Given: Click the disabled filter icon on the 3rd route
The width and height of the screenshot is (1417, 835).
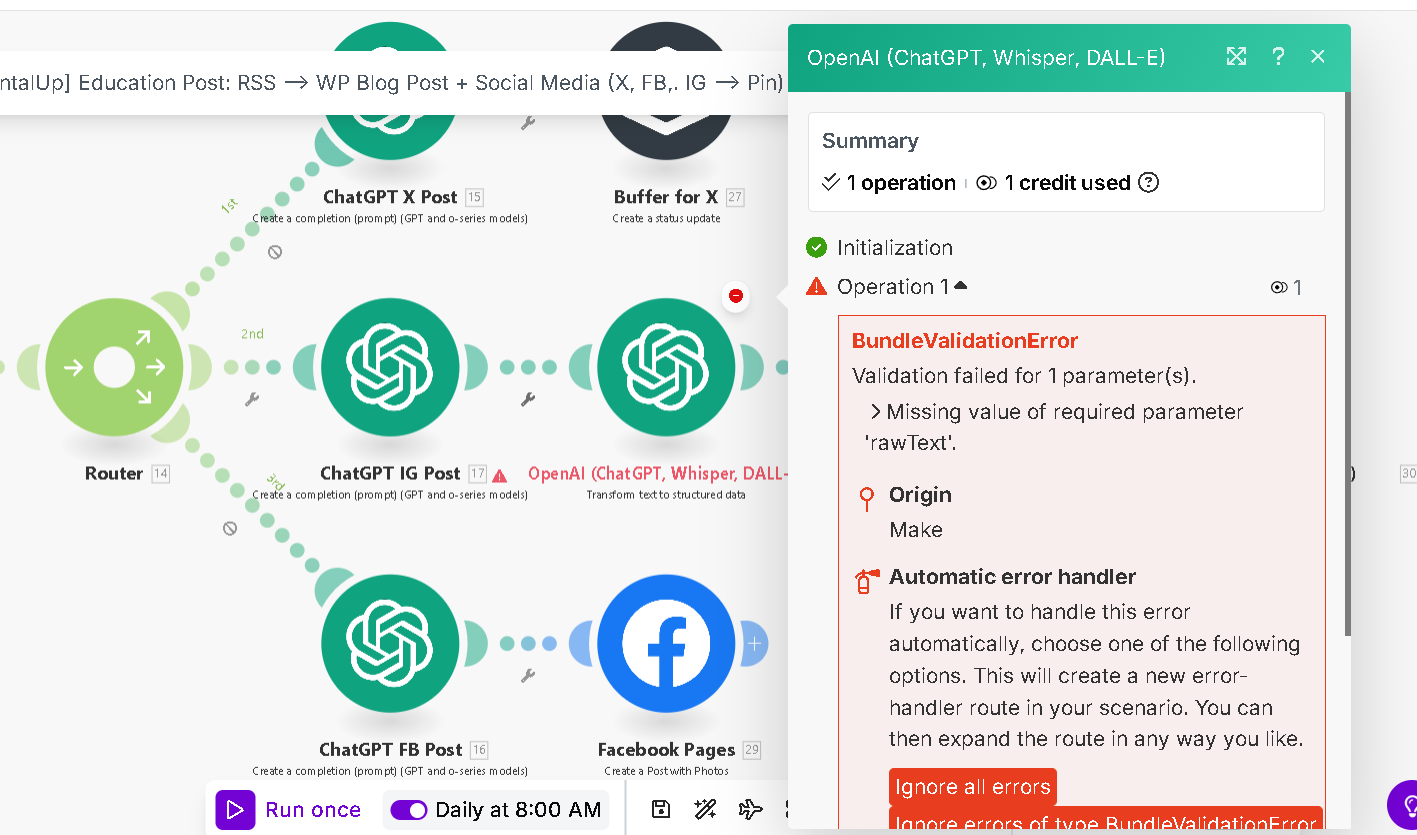Looking at the screenshot, I should point(230,528).
